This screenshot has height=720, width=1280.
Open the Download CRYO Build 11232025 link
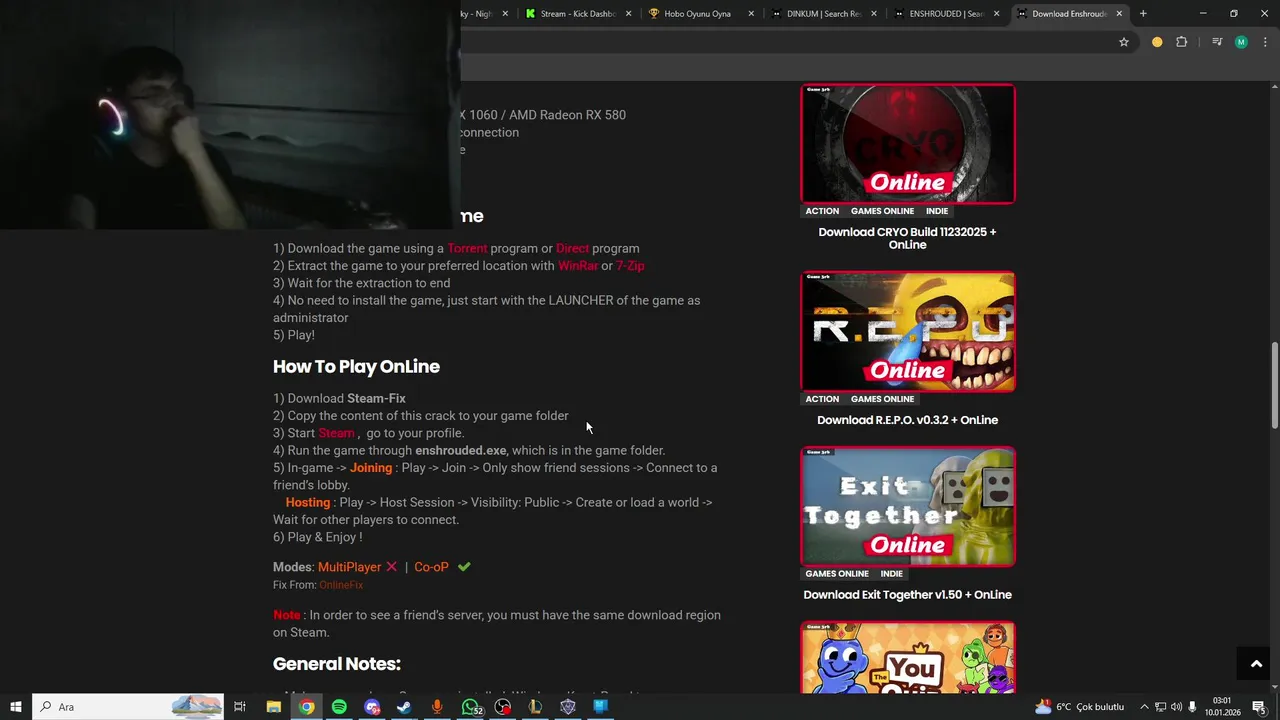[908, 238]
